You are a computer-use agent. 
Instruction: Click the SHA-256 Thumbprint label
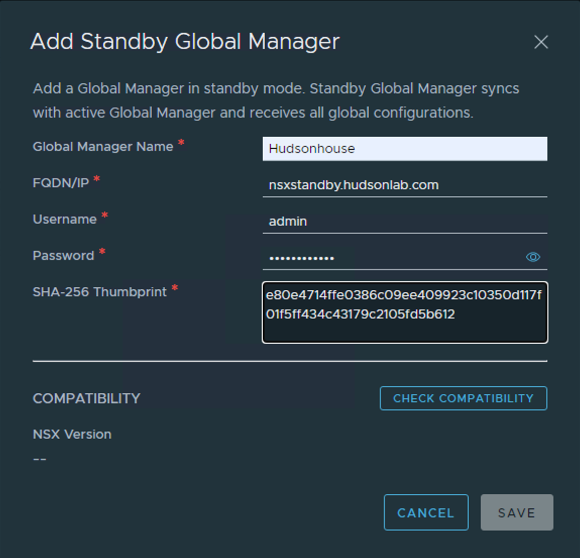[100, 292]
